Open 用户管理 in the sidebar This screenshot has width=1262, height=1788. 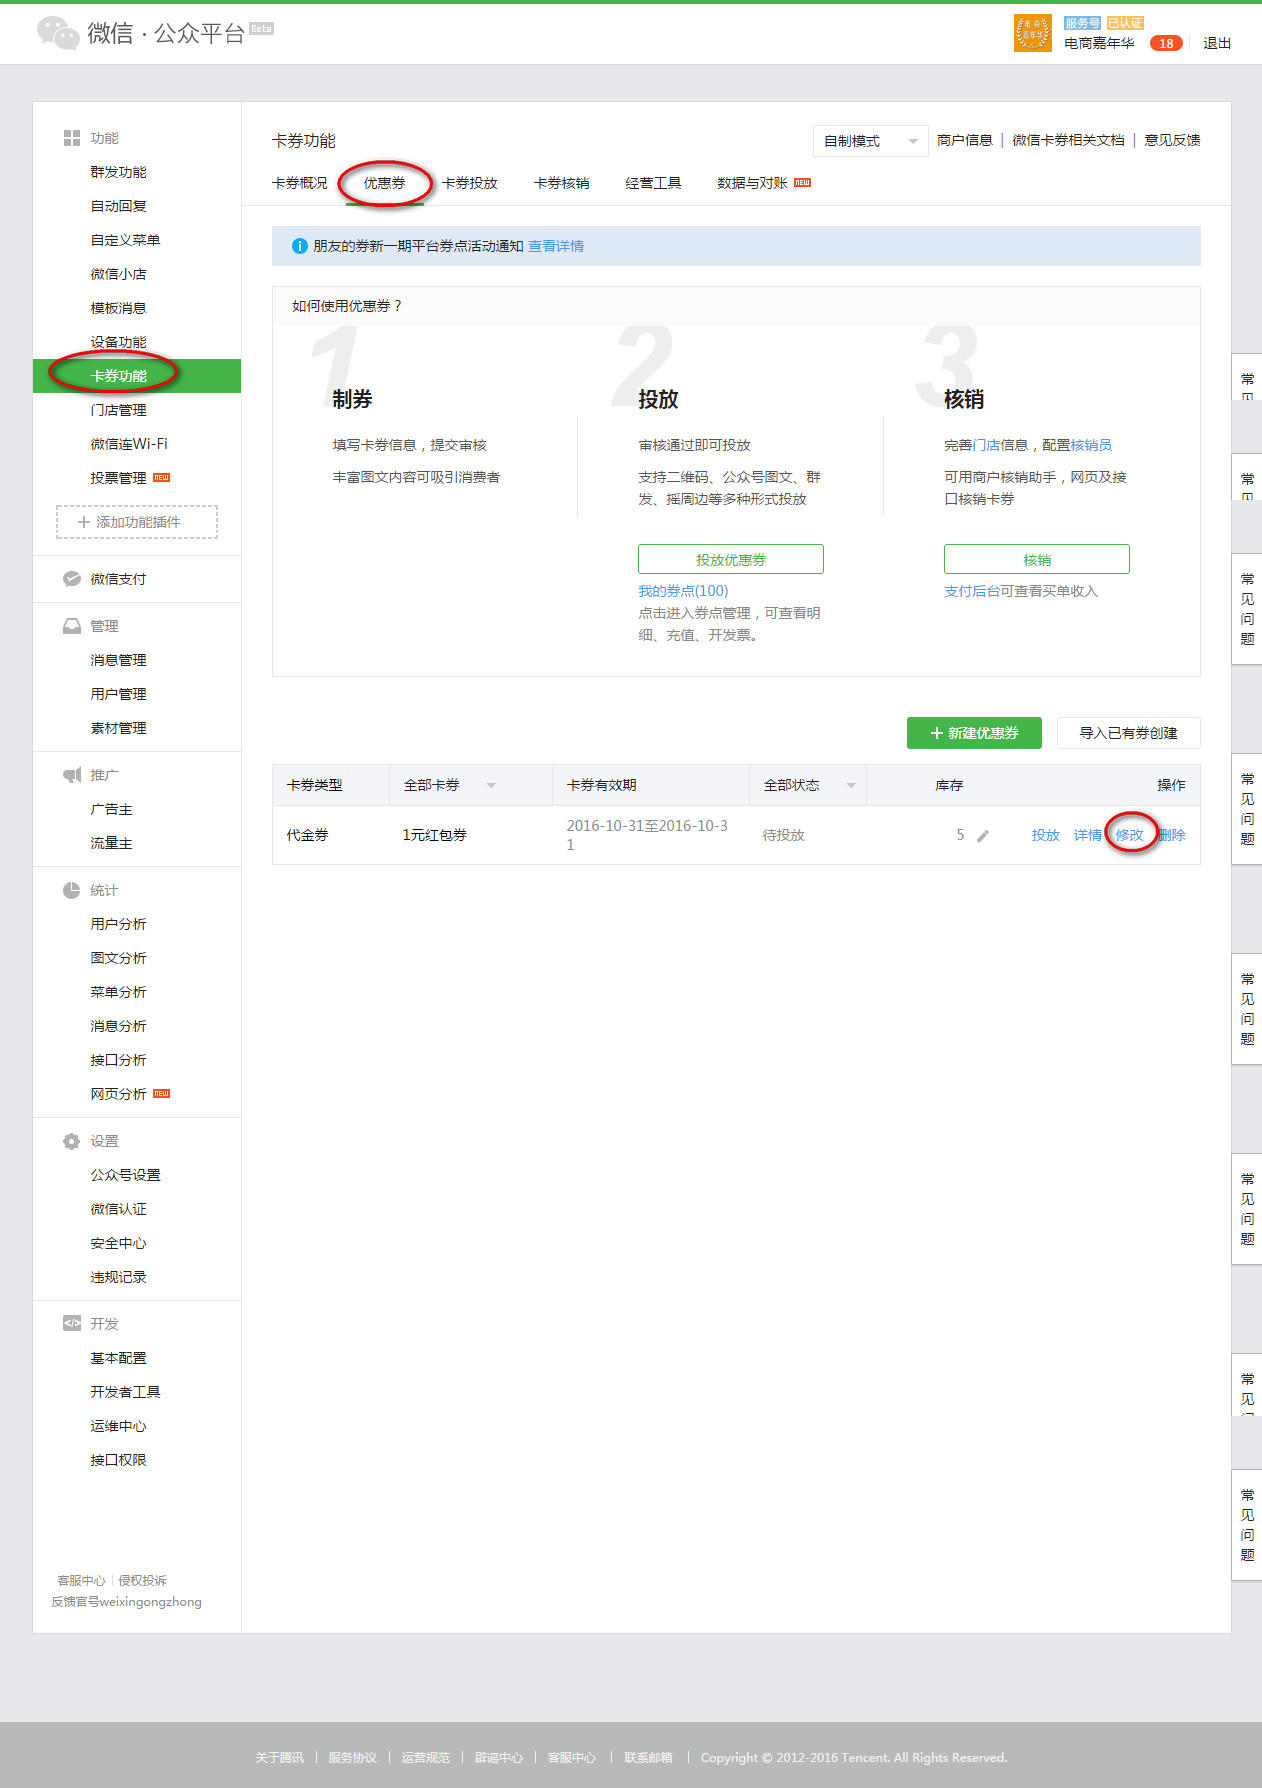tap(118, 694)
